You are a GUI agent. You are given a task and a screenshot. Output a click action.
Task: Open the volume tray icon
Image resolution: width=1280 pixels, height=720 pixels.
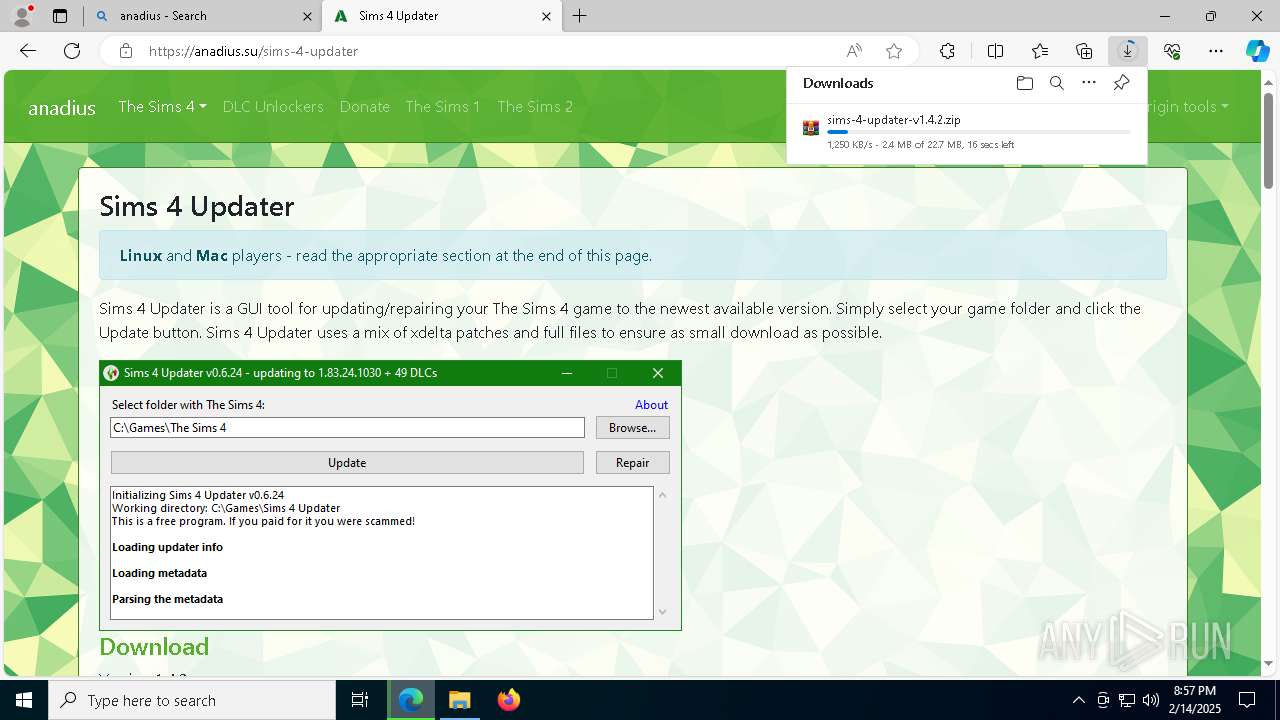pos(1150,700)
